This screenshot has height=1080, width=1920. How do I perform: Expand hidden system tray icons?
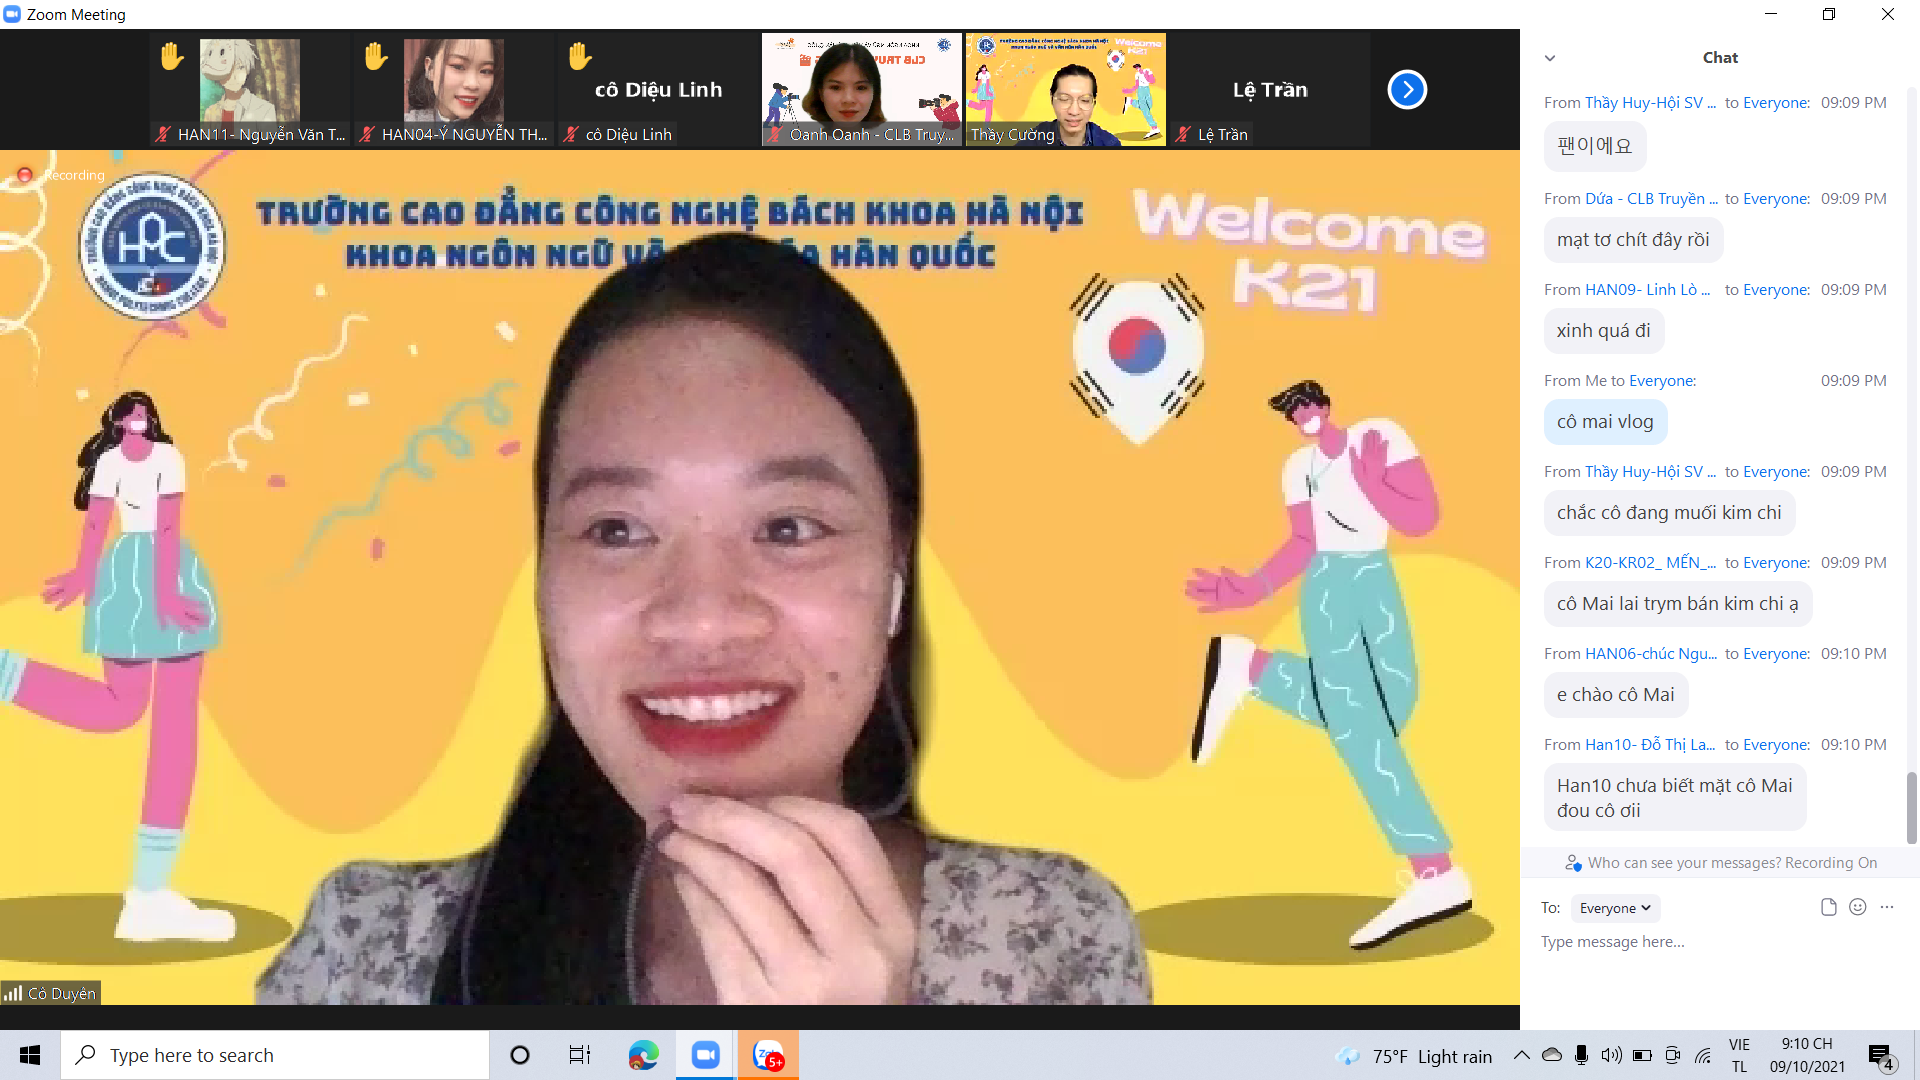[1521, 1055]
